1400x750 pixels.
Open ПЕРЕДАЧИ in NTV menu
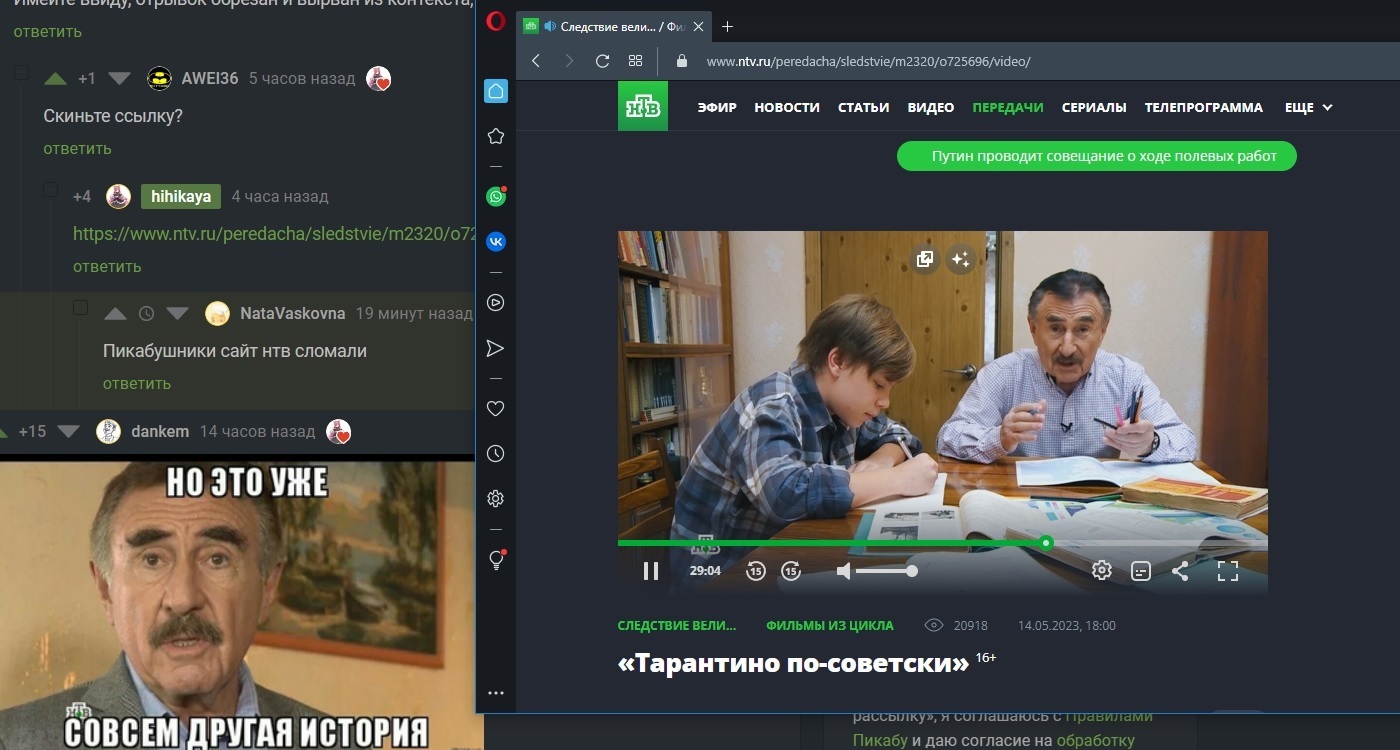(x=1008, y=107)
